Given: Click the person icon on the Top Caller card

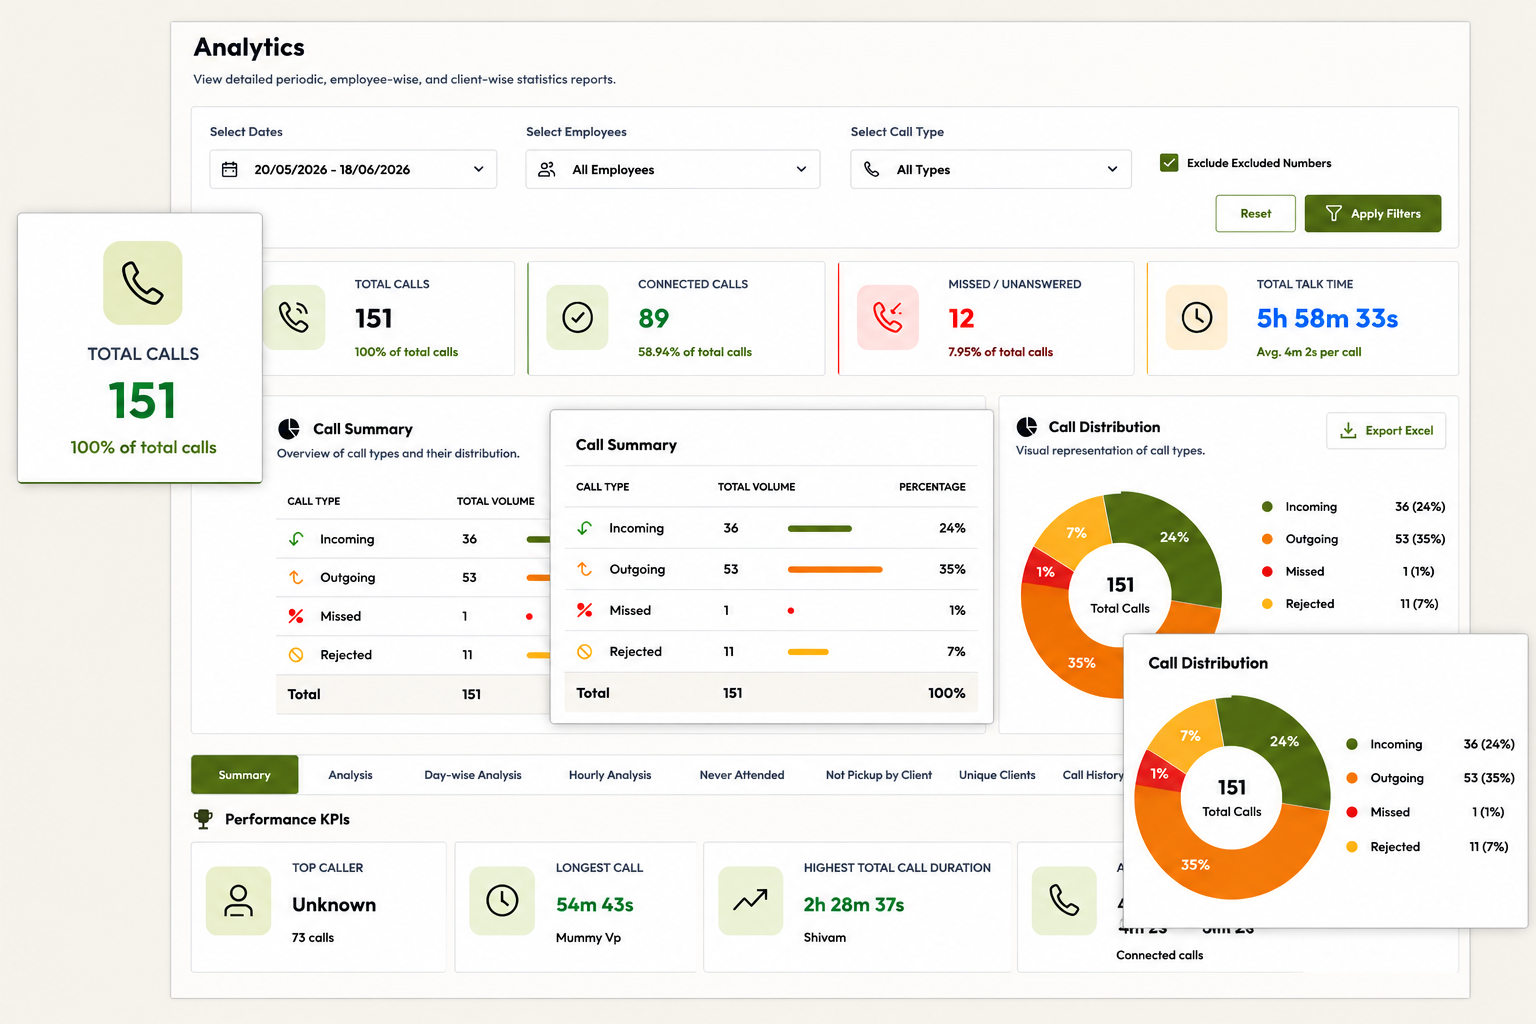Looking at the screenshot, I should coord(238,900).
